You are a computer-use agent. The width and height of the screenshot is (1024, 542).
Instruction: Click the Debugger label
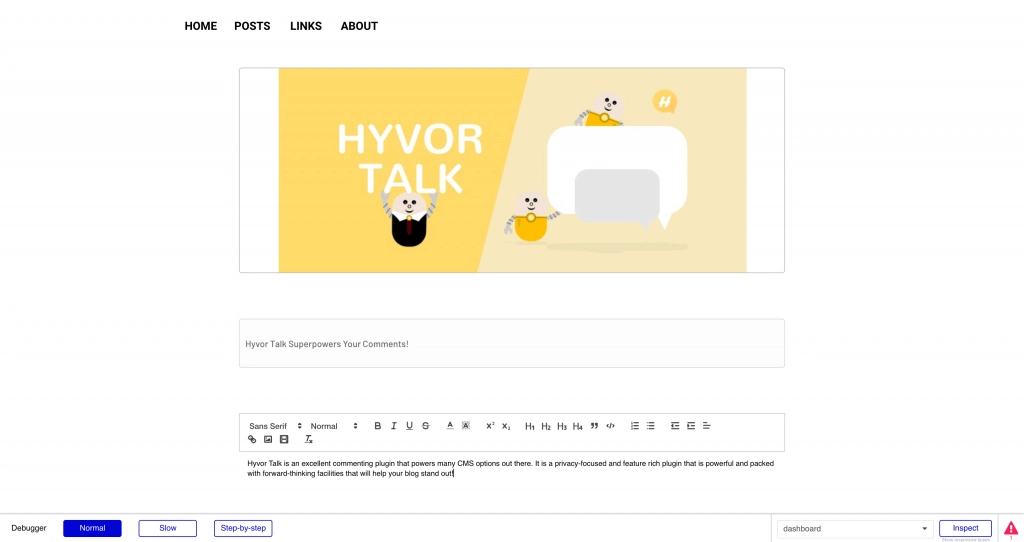[x=29, y=528]
